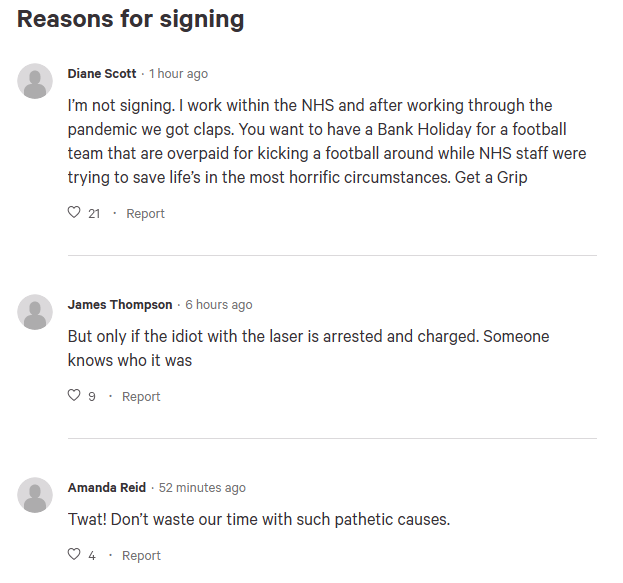Report Amanda Reid's comment
The height and width of the screenshot is (583, 623).
click(x=141, y=556)
